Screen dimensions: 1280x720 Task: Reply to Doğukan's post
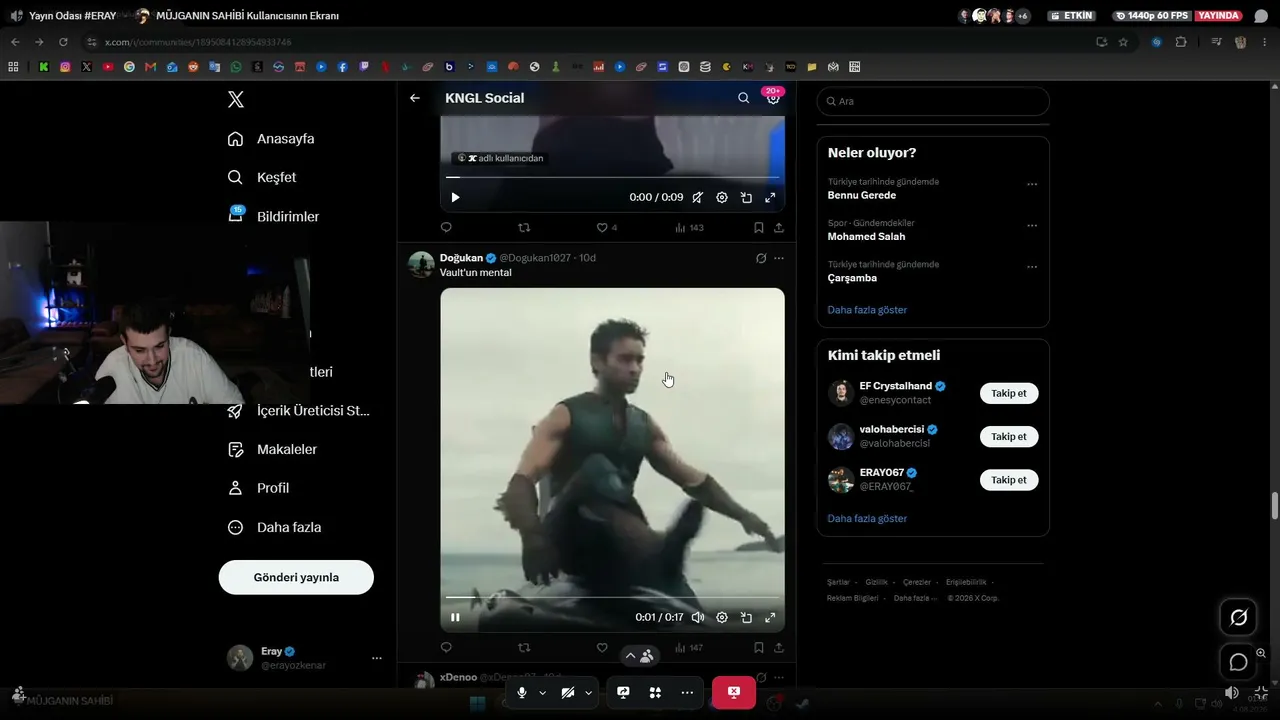tap(446, 648)
